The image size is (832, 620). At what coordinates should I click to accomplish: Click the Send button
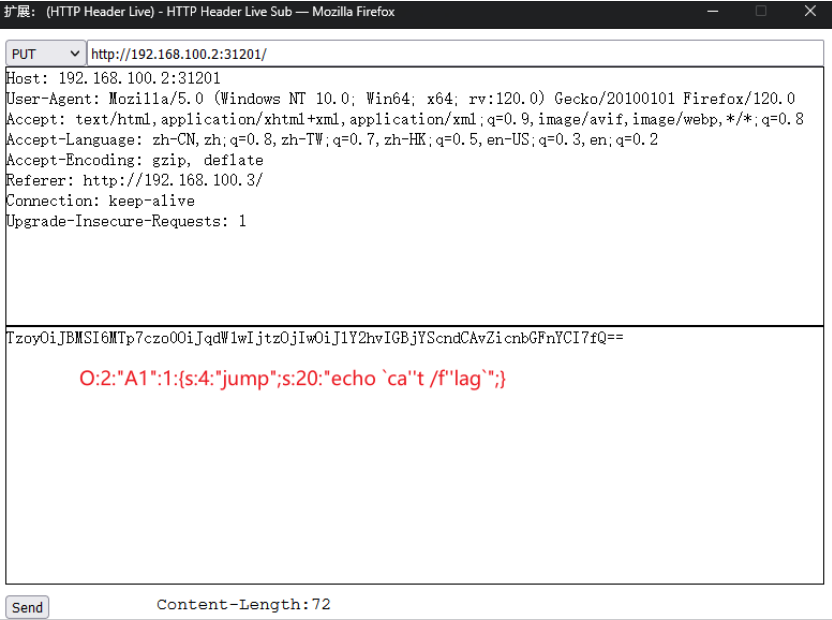[x=27, y=607]
